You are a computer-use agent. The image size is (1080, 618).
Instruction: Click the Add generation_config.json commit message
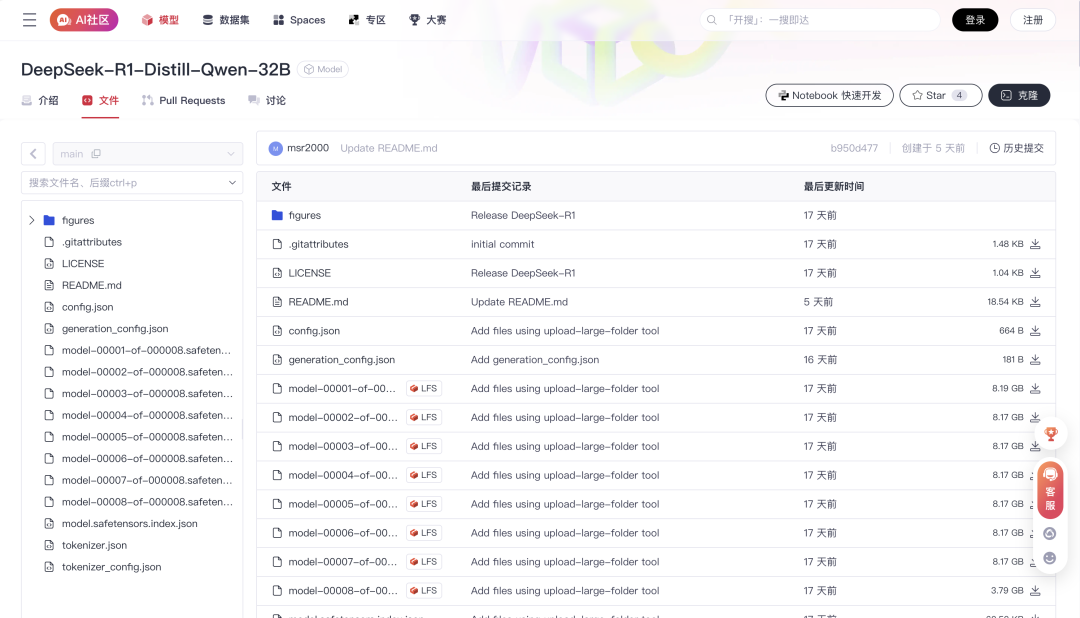pyautogui.click(x=534, y=360)
